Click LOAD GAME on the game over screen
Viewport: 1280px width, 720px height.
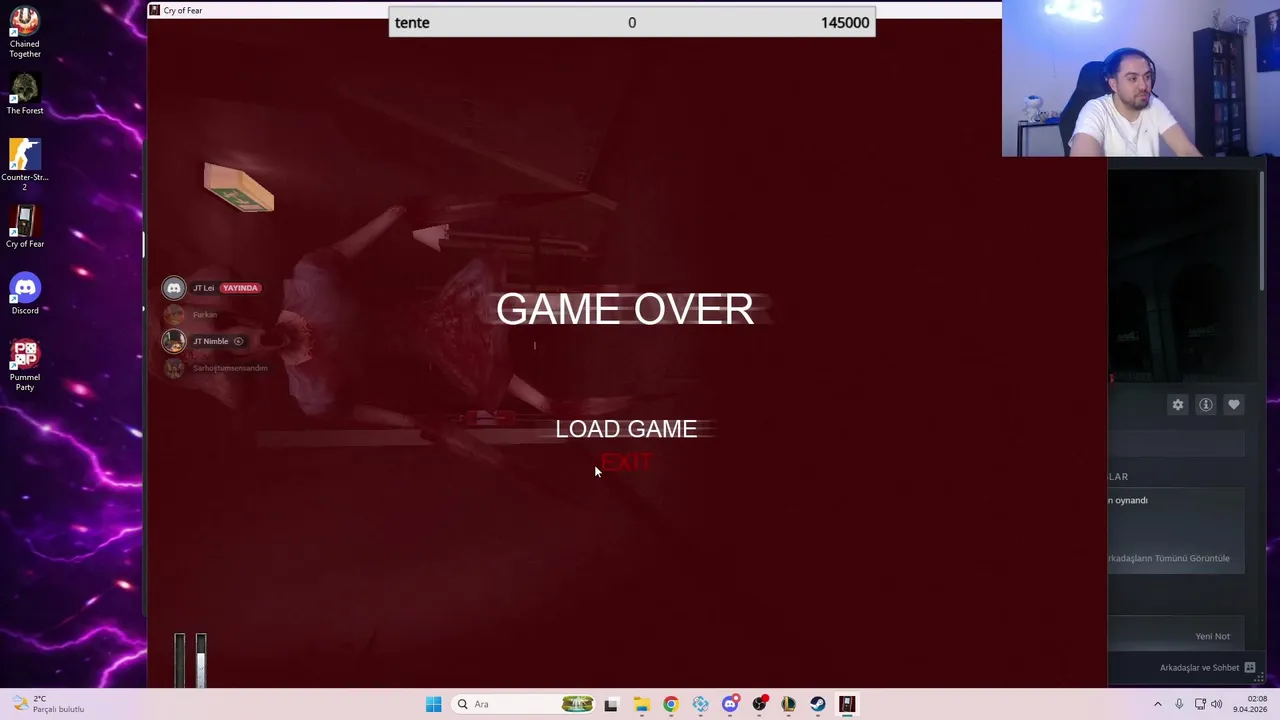[x=626, y=429]
